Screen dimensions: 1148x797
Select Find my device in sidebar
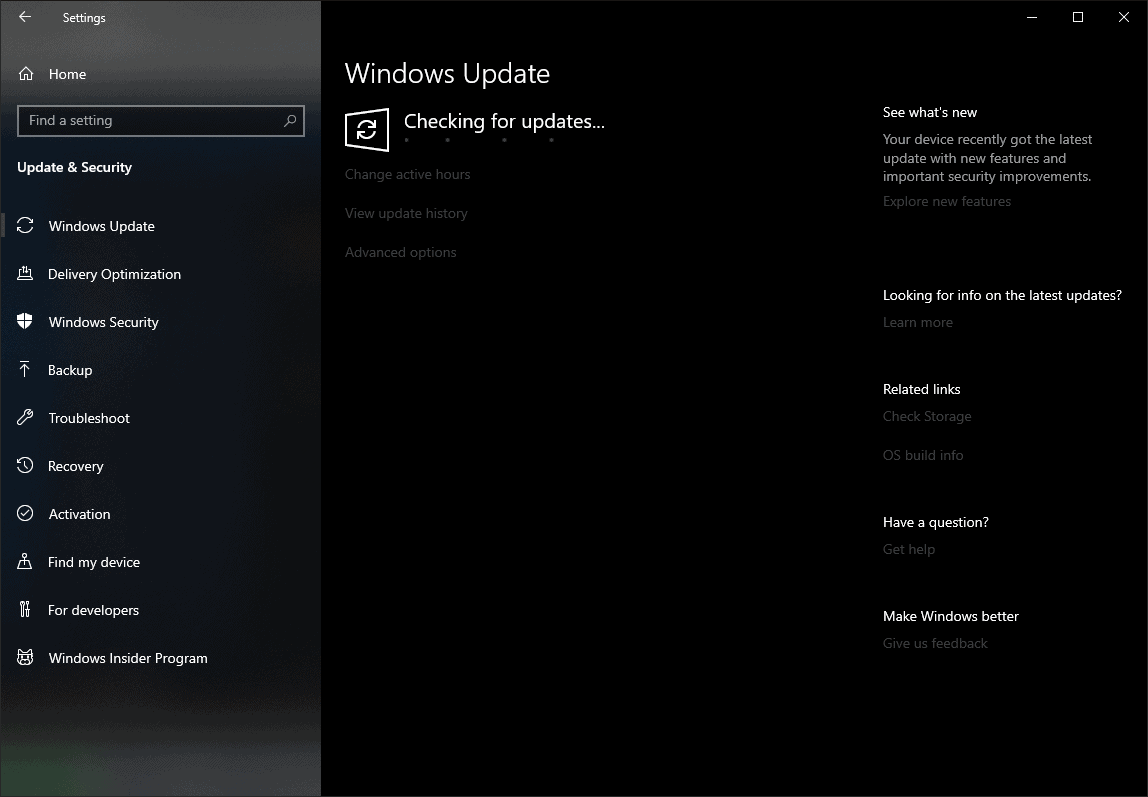(x=93, y=562)
